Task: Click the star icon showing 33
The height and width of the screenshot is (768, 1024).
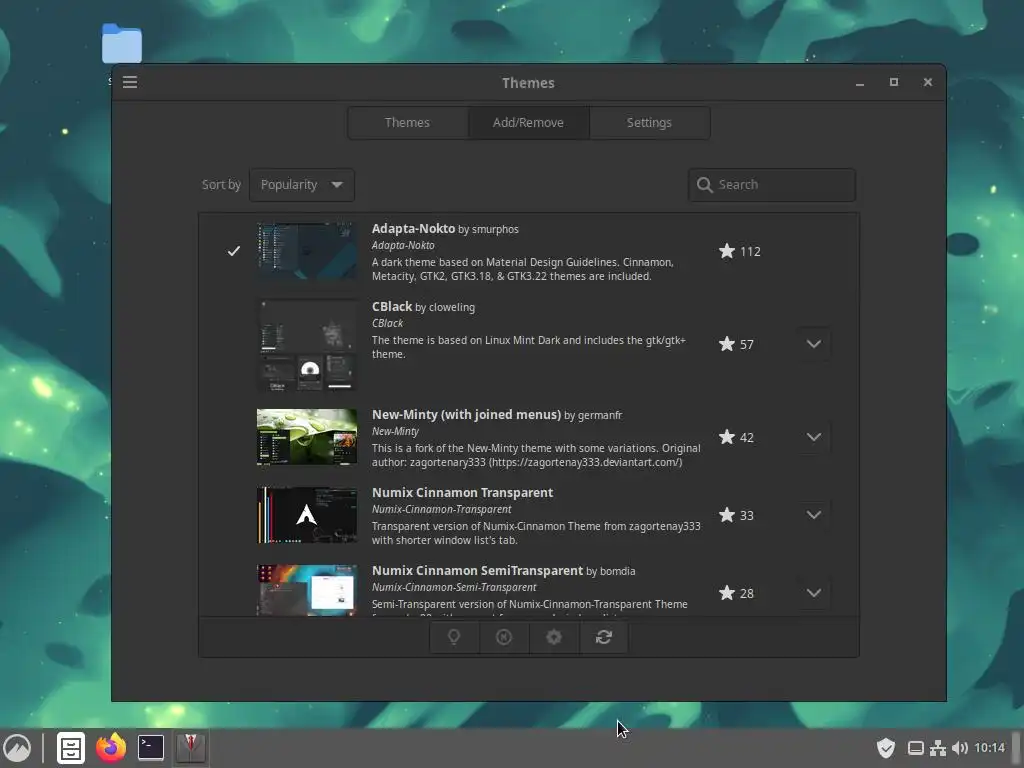Action: pyautogui.click(x=727, y=515)
